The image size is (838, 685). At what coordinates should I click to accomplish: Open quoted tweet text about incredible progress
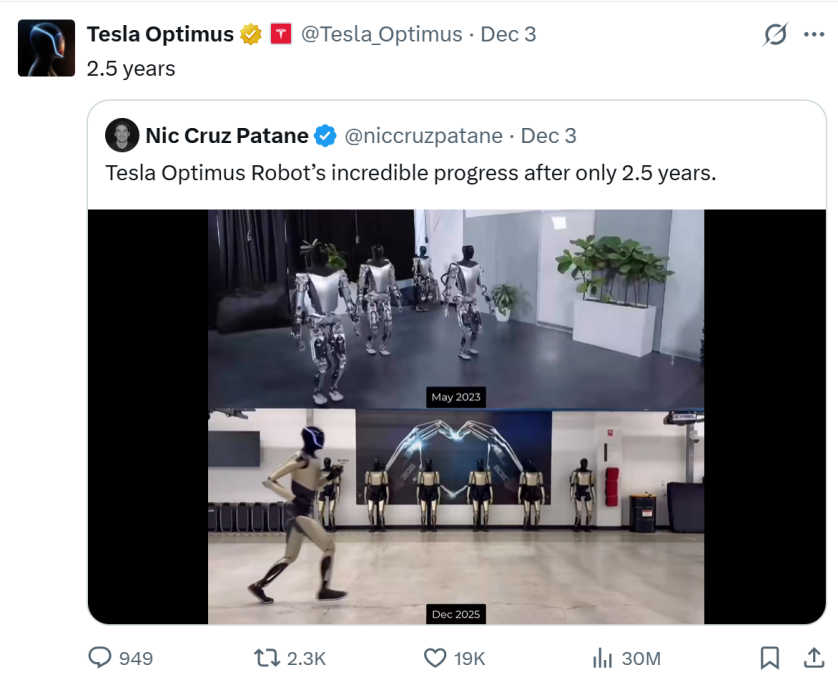click(x=410, y=172)
